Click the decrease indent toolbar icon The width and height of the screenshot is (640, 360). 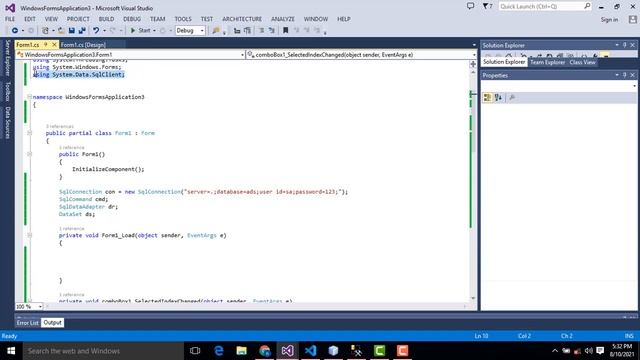click(x=237, y=31)
